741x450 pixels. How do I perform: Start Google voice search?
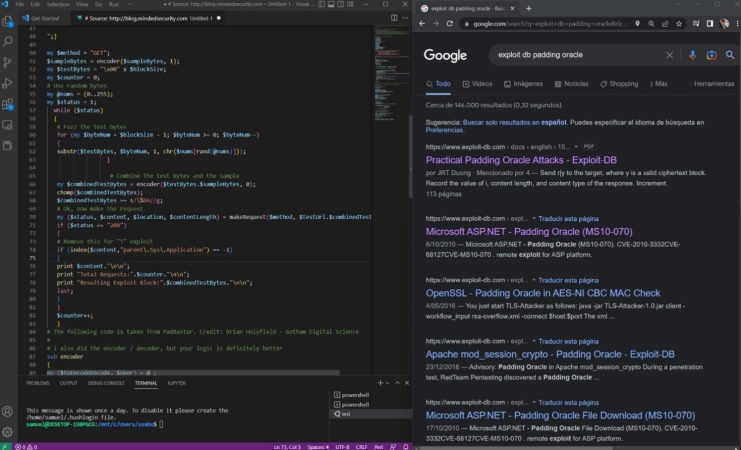click(692, 55)
